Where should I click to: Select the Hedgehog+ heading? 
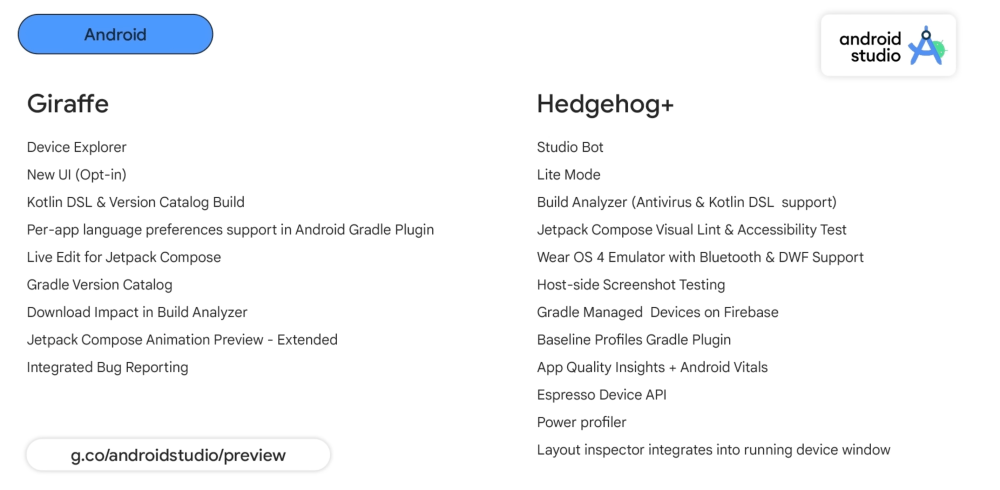tap(605, 103)
